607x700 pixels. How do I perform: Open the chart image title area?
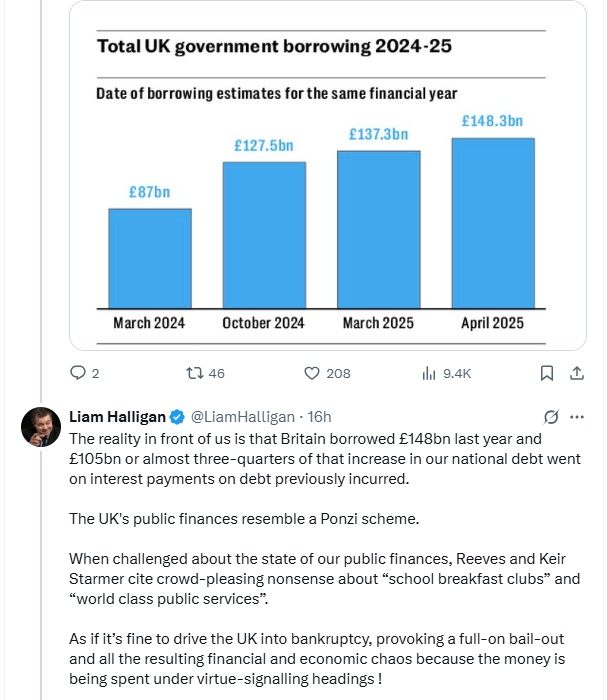pos(272,46)
